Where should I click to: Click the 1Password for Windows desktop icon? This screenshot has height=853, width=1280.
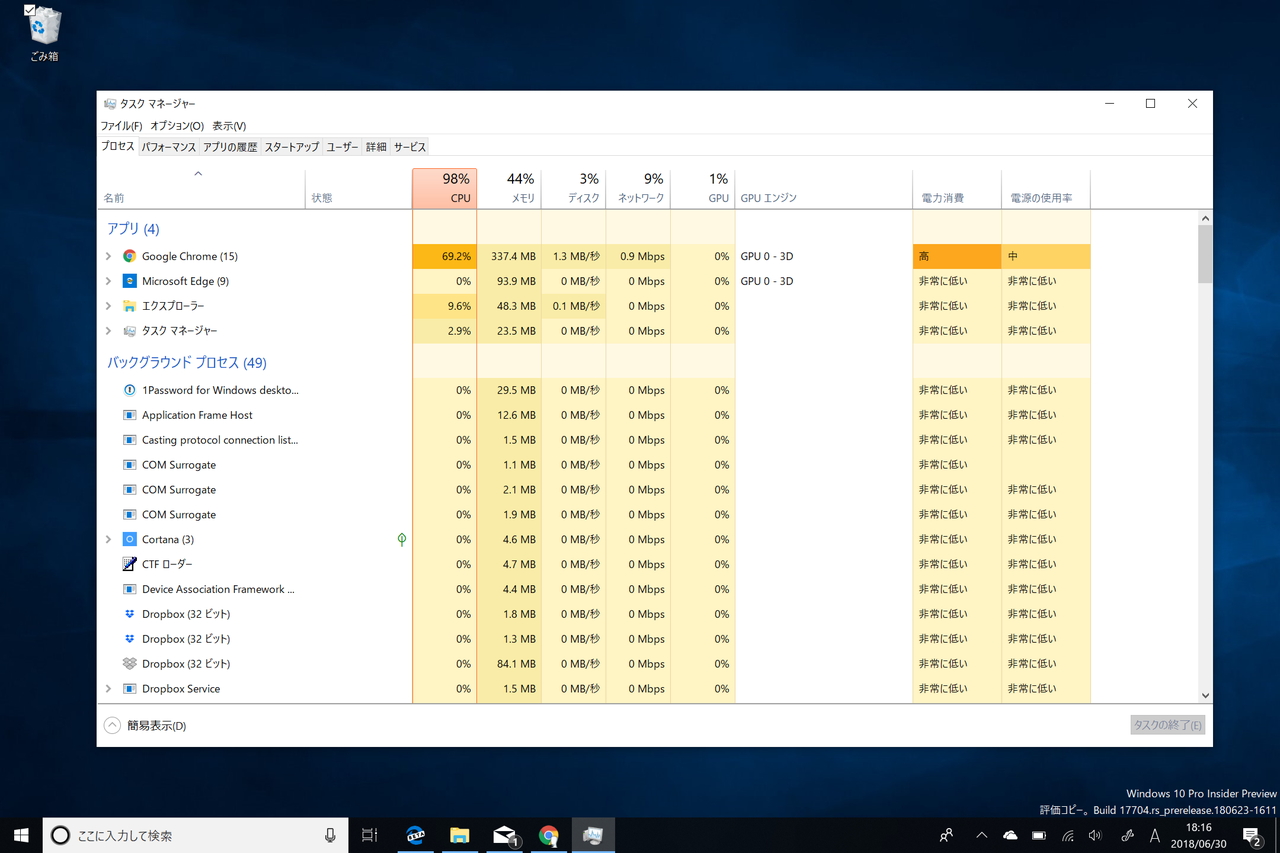pos(129,390)
